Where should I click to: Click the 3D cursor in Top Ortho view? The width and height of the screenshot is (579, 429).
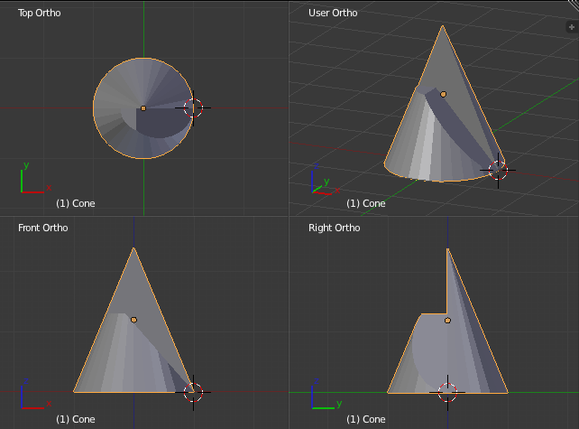[x=193, y=108]
